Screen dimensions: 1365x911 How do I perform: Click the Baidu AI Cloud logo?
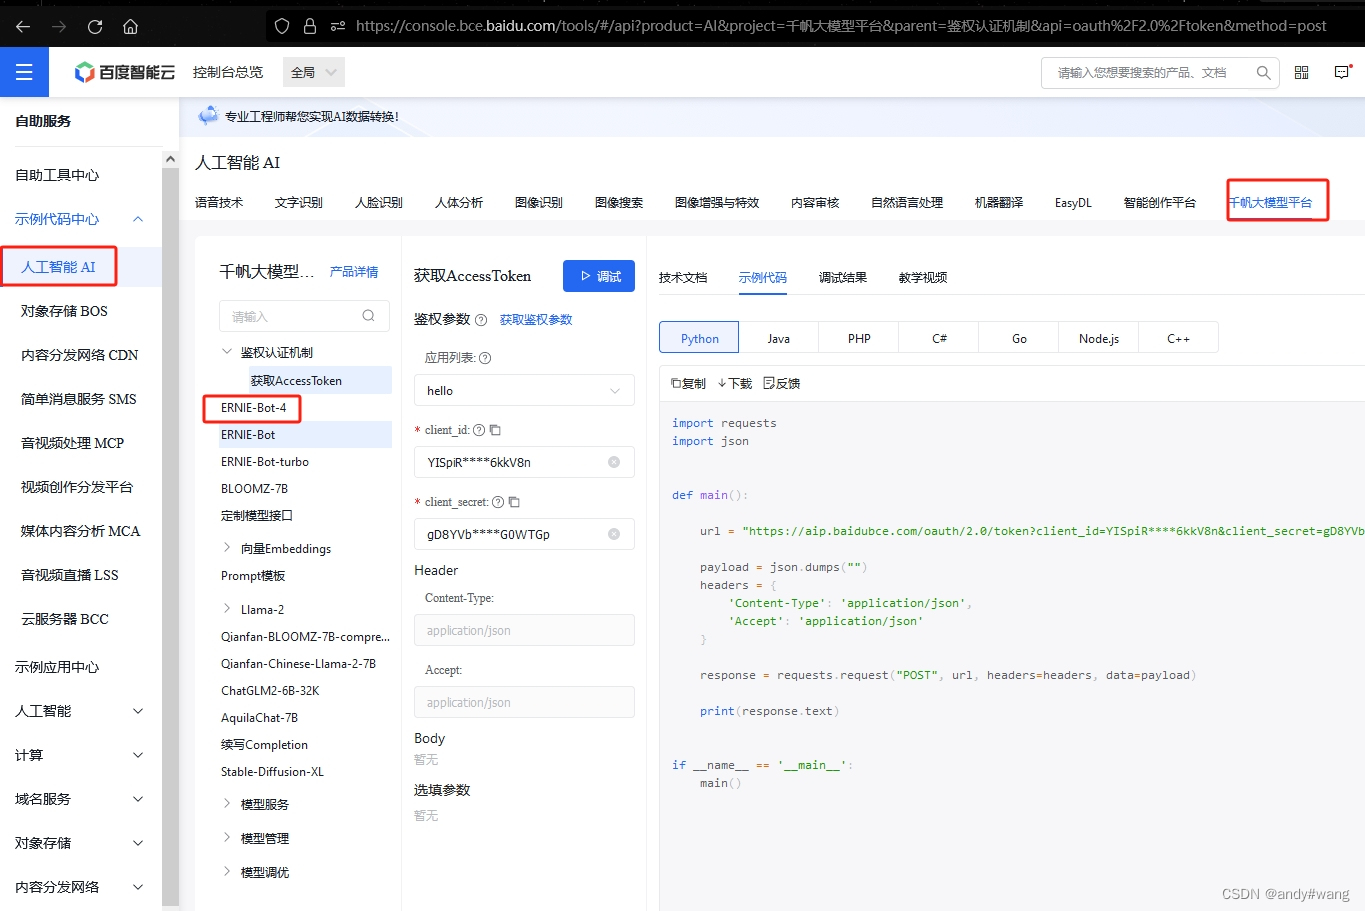coord(125,72)
